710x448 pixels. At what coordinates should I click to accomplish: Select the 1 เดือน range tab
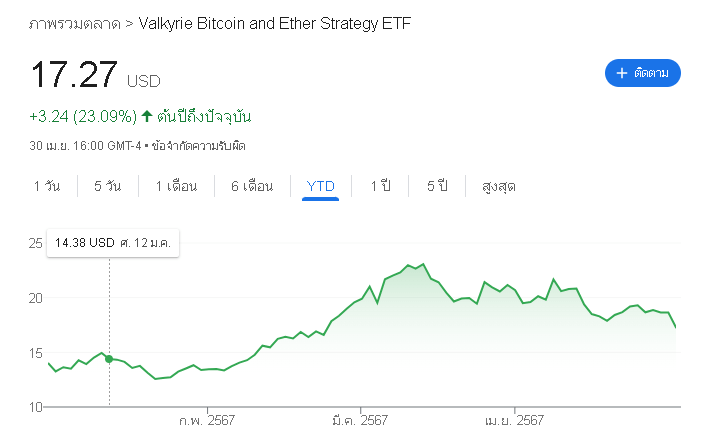tap(176, 186)
